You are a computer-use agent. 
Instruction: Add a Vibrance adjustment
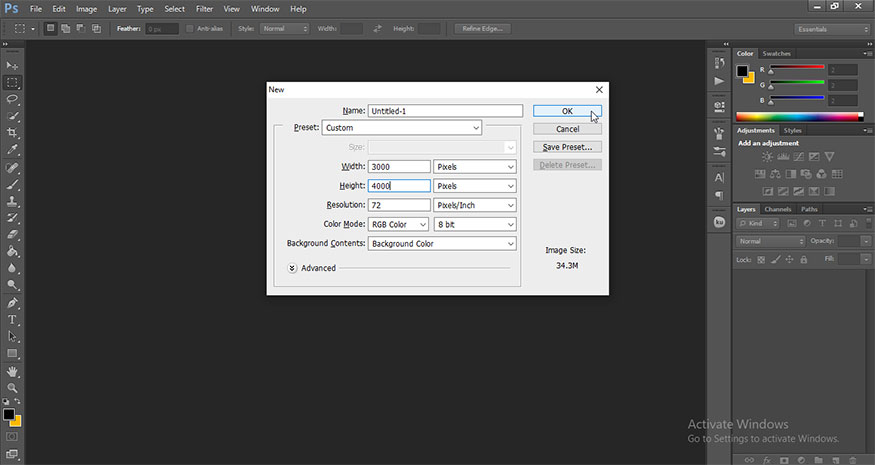(x=830, y=157)
